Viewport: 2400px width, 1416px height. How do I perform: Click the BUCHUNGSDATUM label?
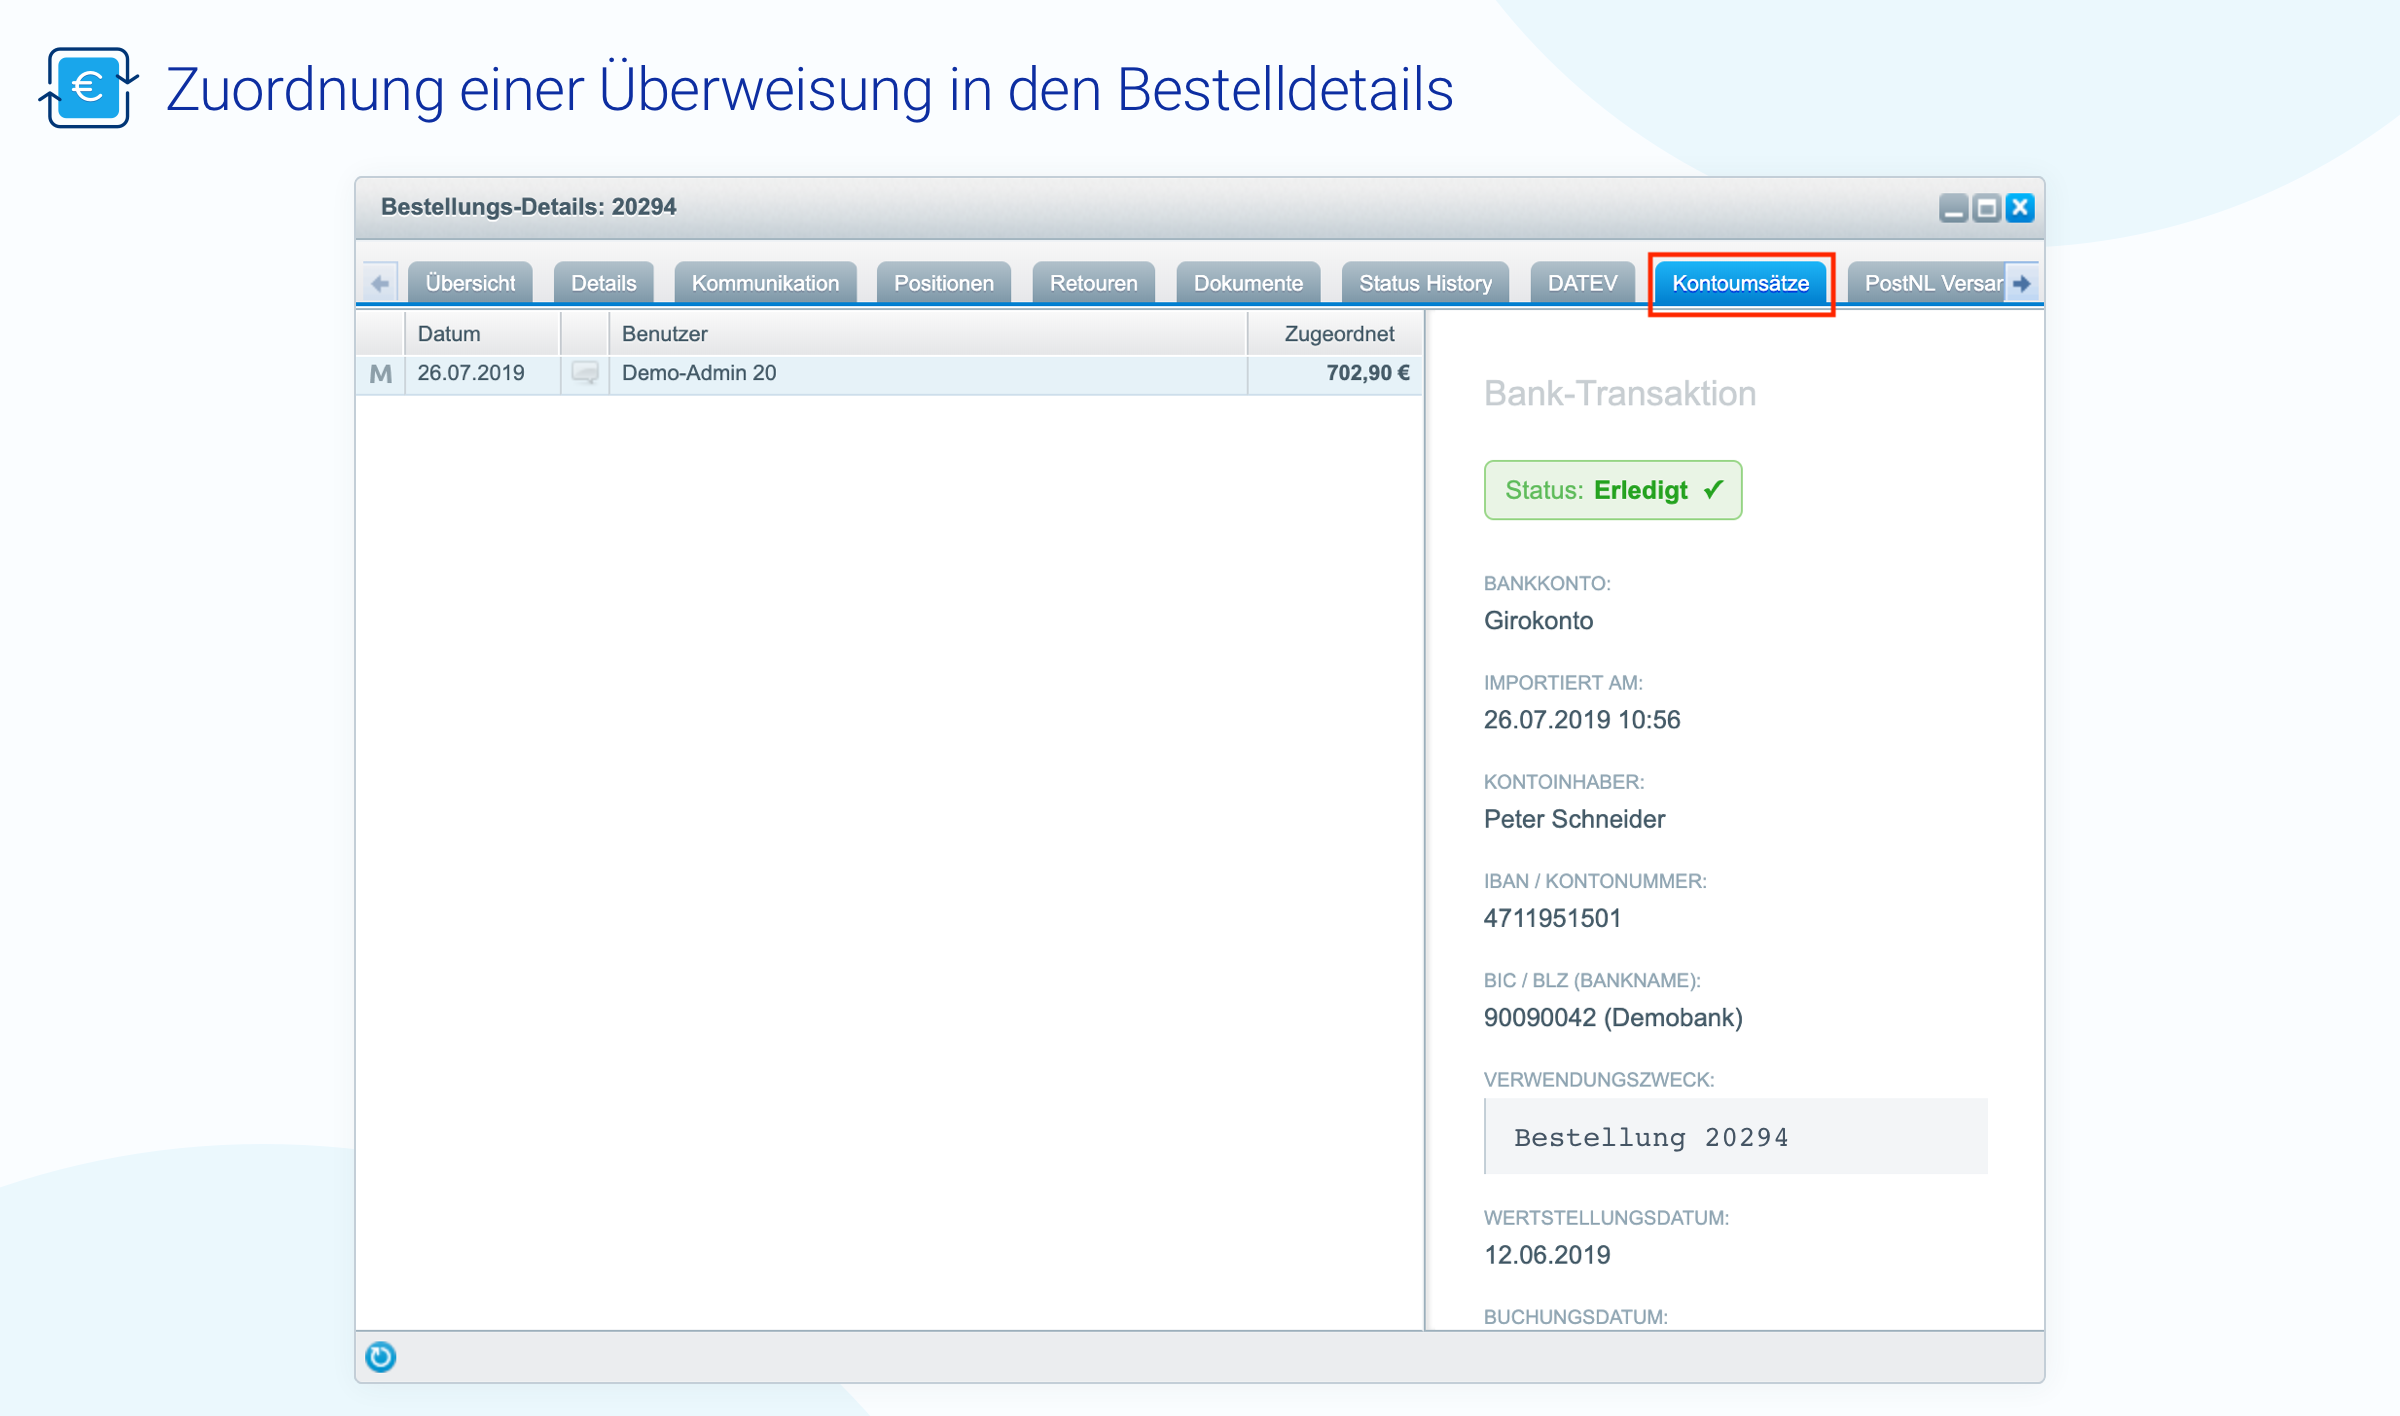[1576, 1317]
